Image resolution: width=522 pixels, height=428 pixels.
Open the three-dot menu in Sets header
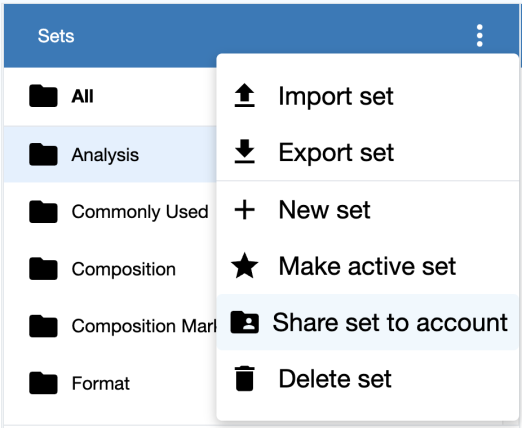pos(479,36)
